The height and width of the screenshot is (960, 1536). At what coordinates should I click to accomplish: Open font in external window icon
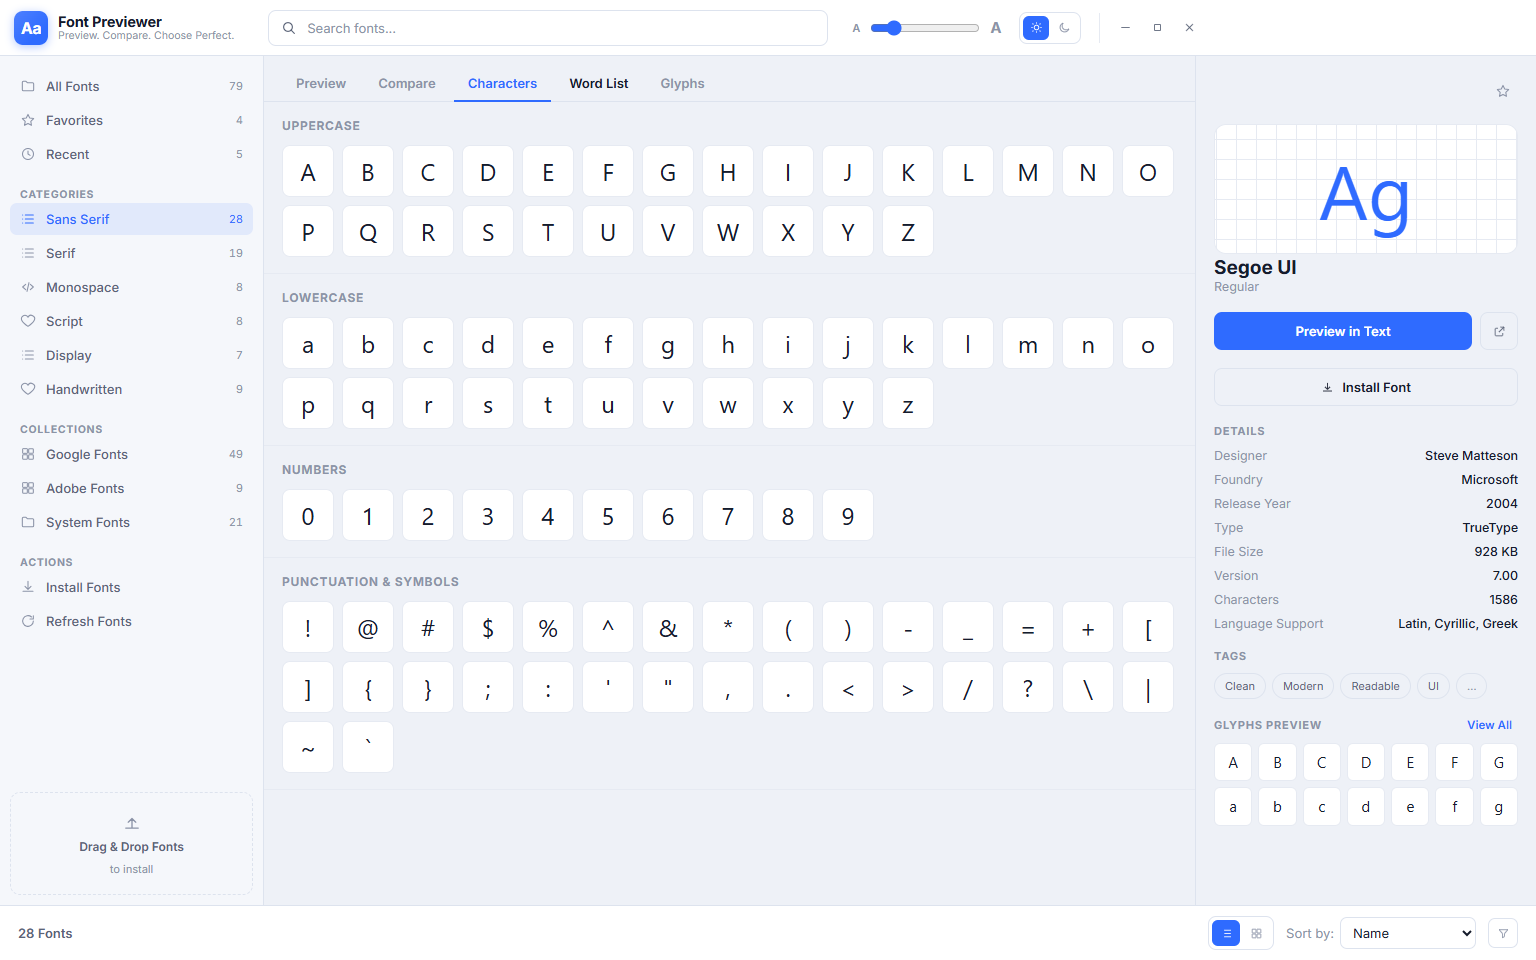coord(1499,331)
